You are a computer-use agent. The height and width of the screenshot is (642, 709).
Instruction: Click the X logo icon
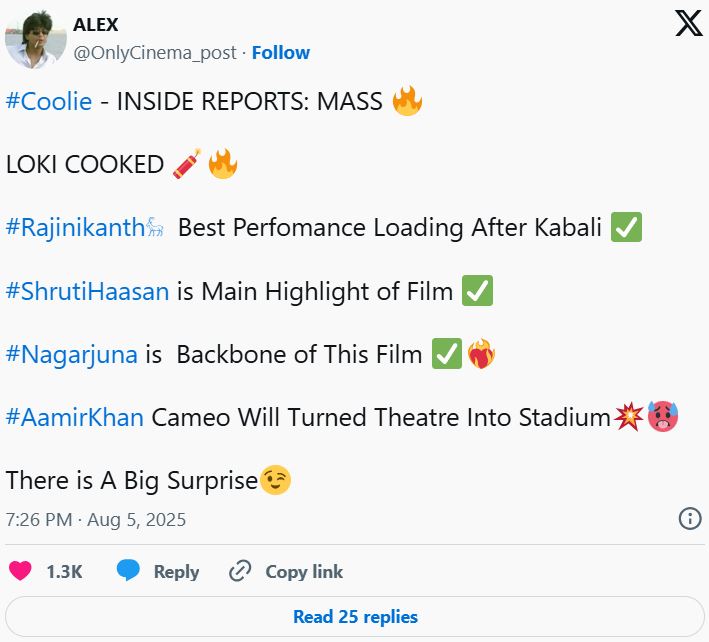689,24
